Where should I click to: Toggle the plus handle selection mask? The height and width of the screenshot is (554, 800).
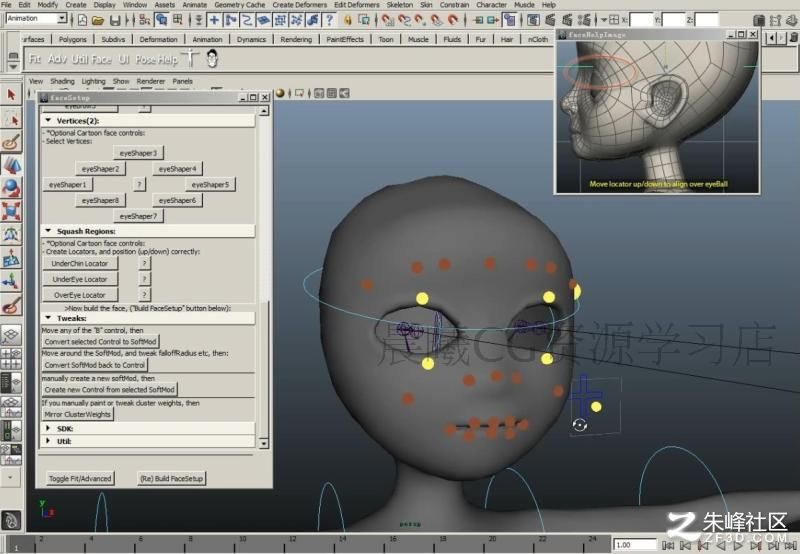pos(214,20)
